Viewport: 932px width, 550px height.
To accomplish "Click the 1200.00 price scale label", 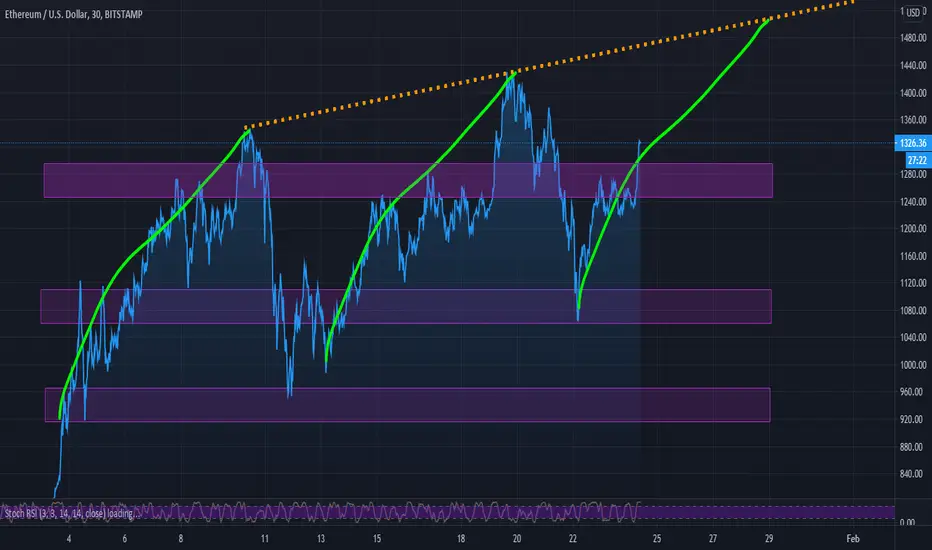I will point(913,228).
